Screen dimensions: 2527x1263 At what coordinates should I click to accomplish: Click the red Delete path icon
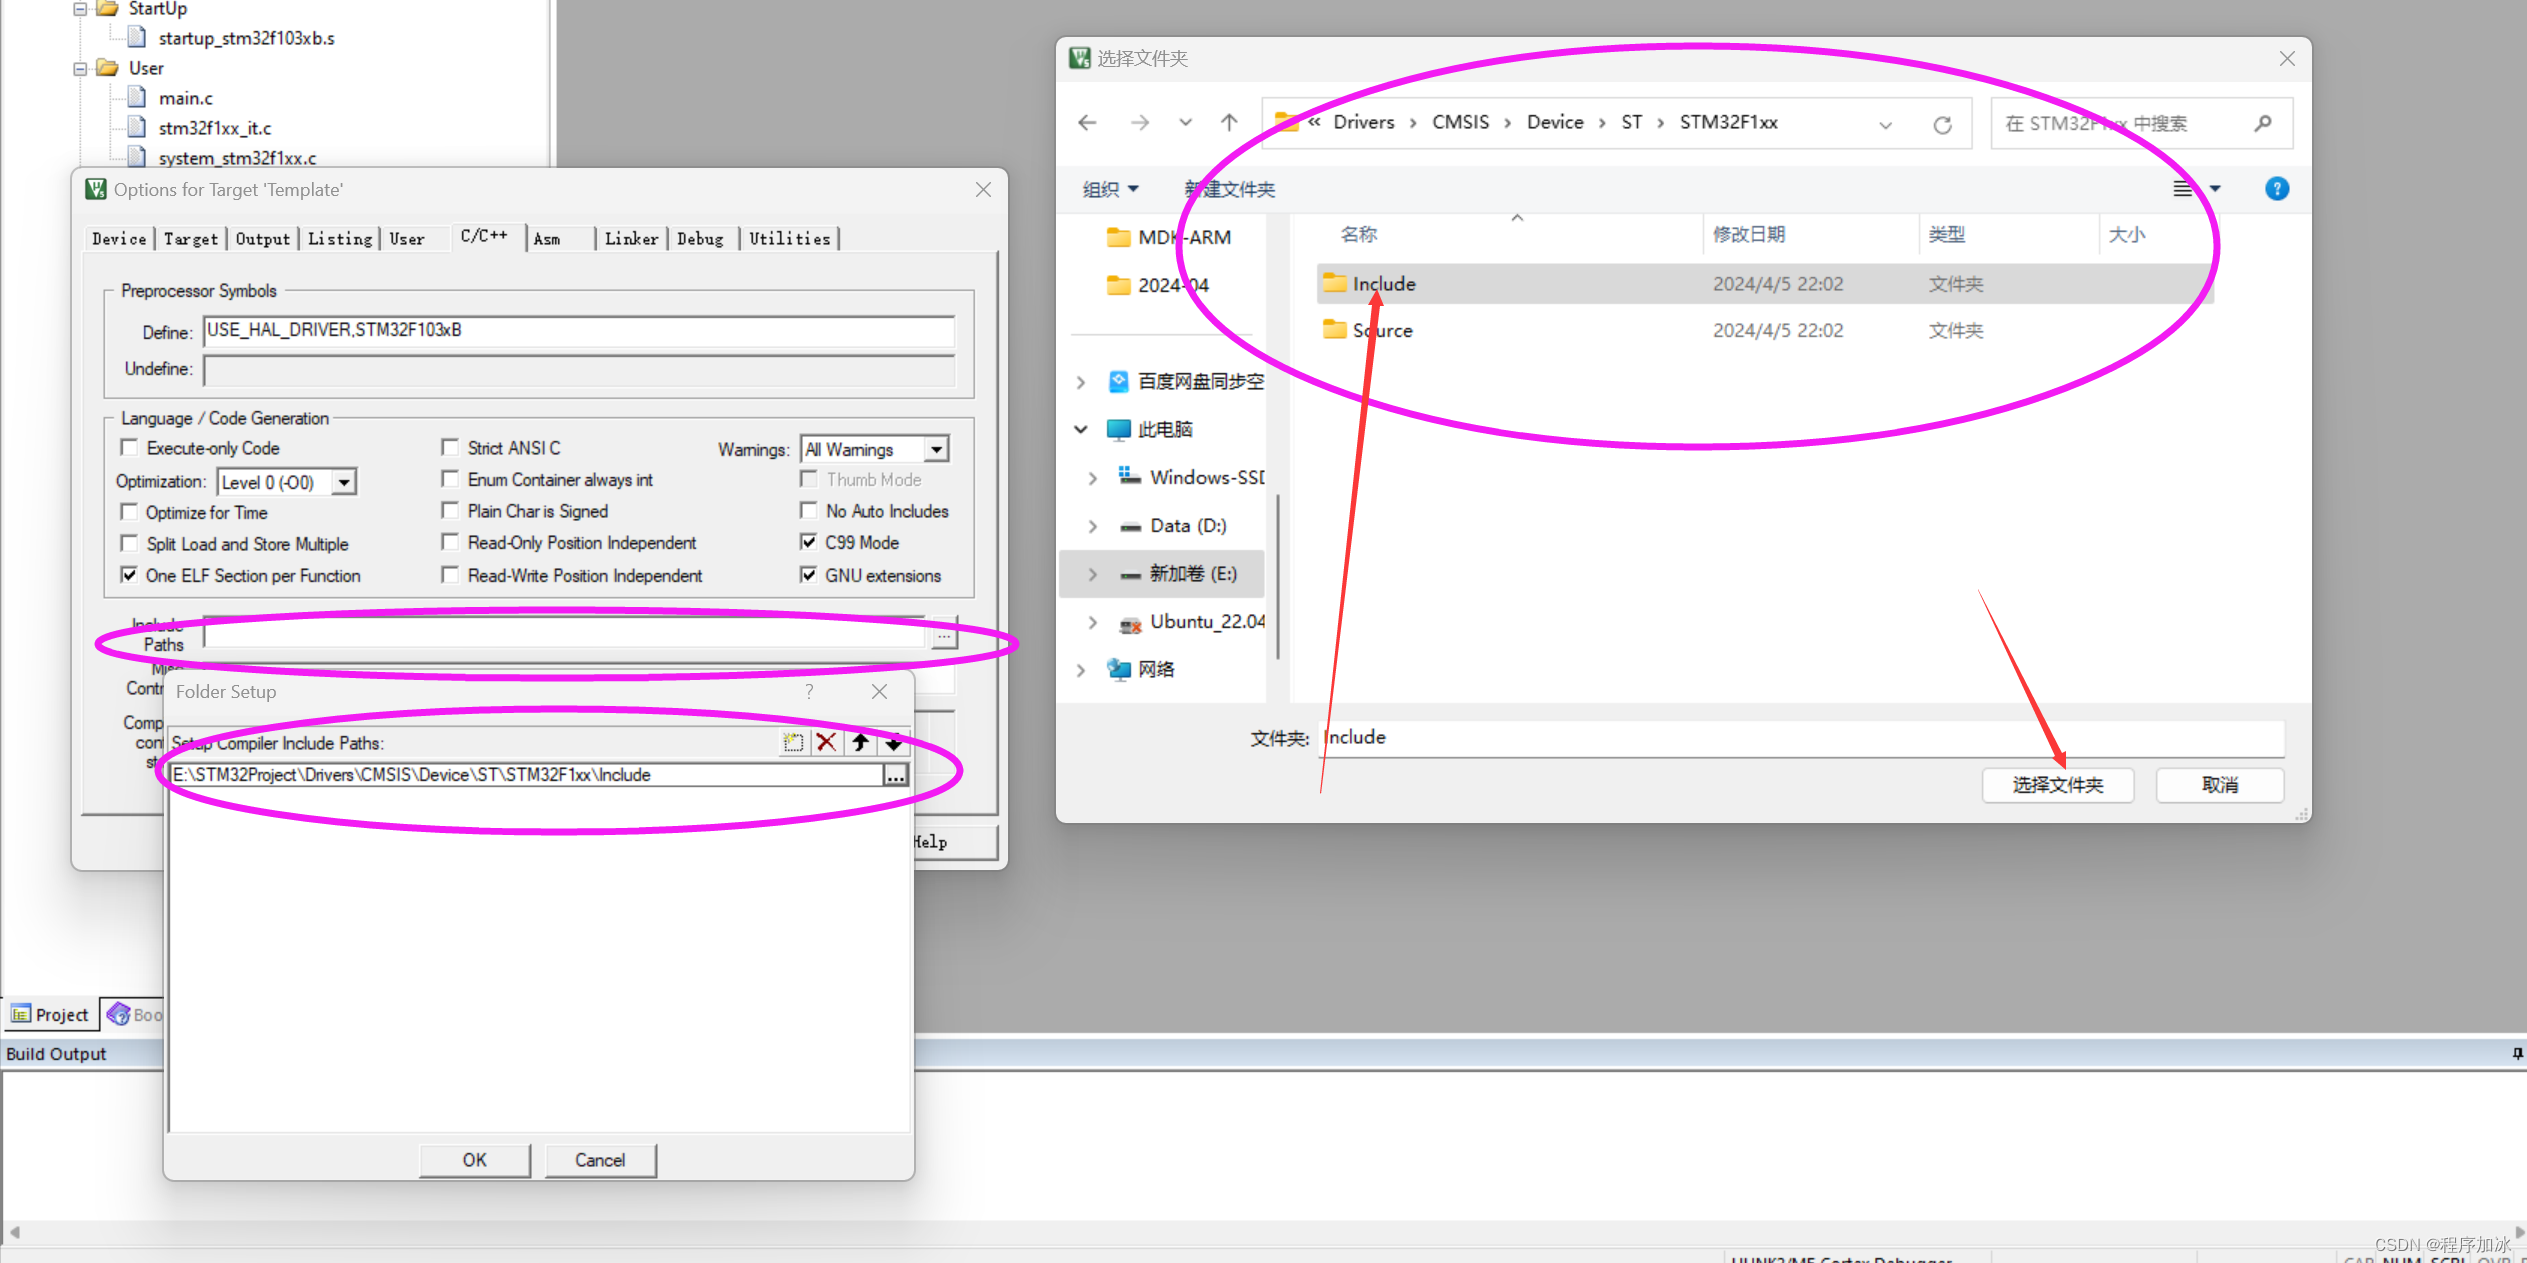click(x=826, y=742)
